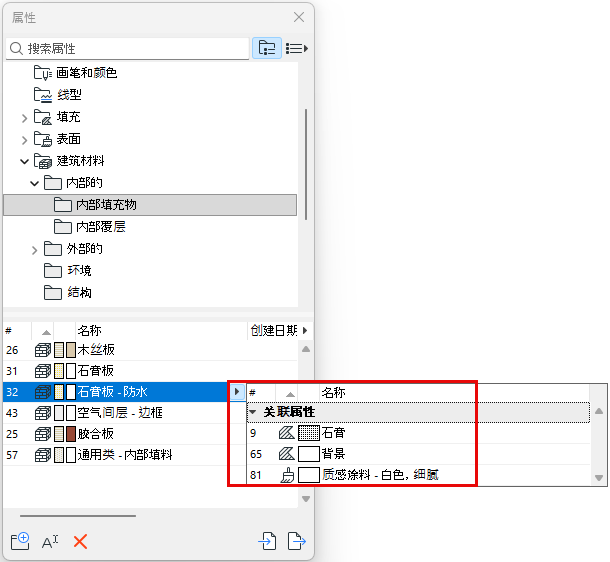Image resolution: width=610 pixels, height=562 pixels.
Task: Click the tan surface swatch of 木丝板
Action: 71,350
